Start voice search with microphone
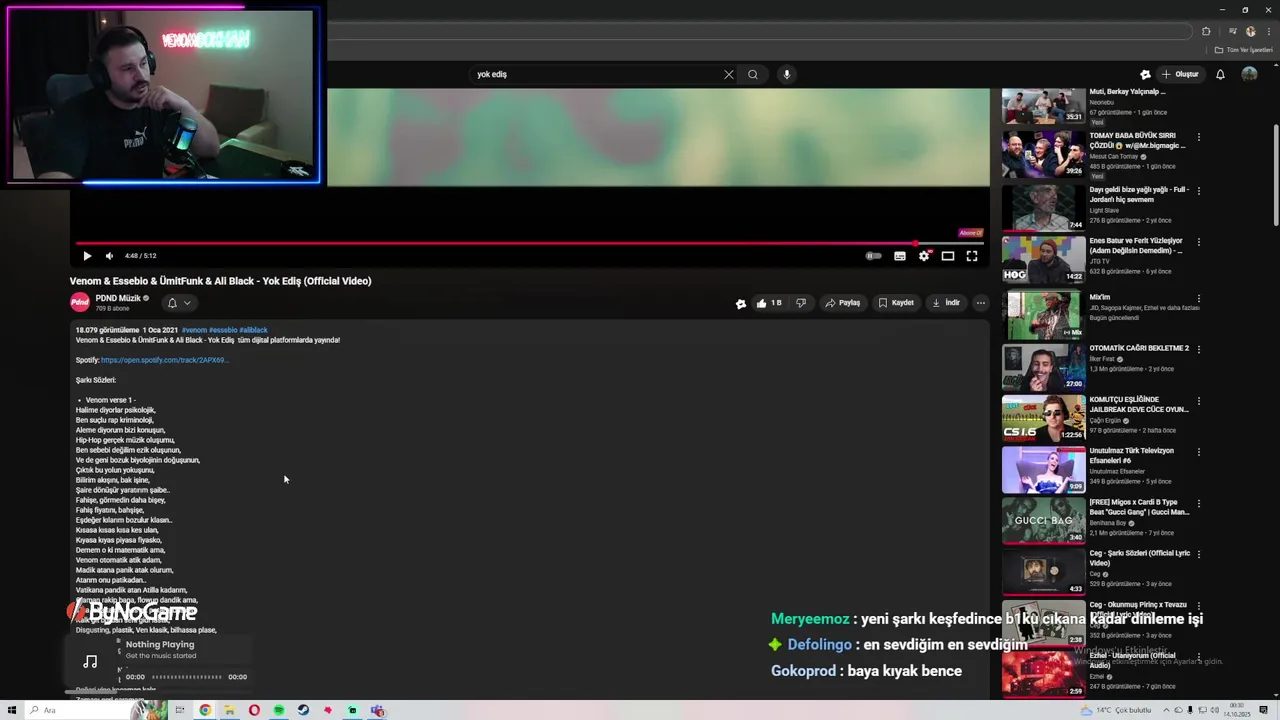 click(x=787, y=74)
